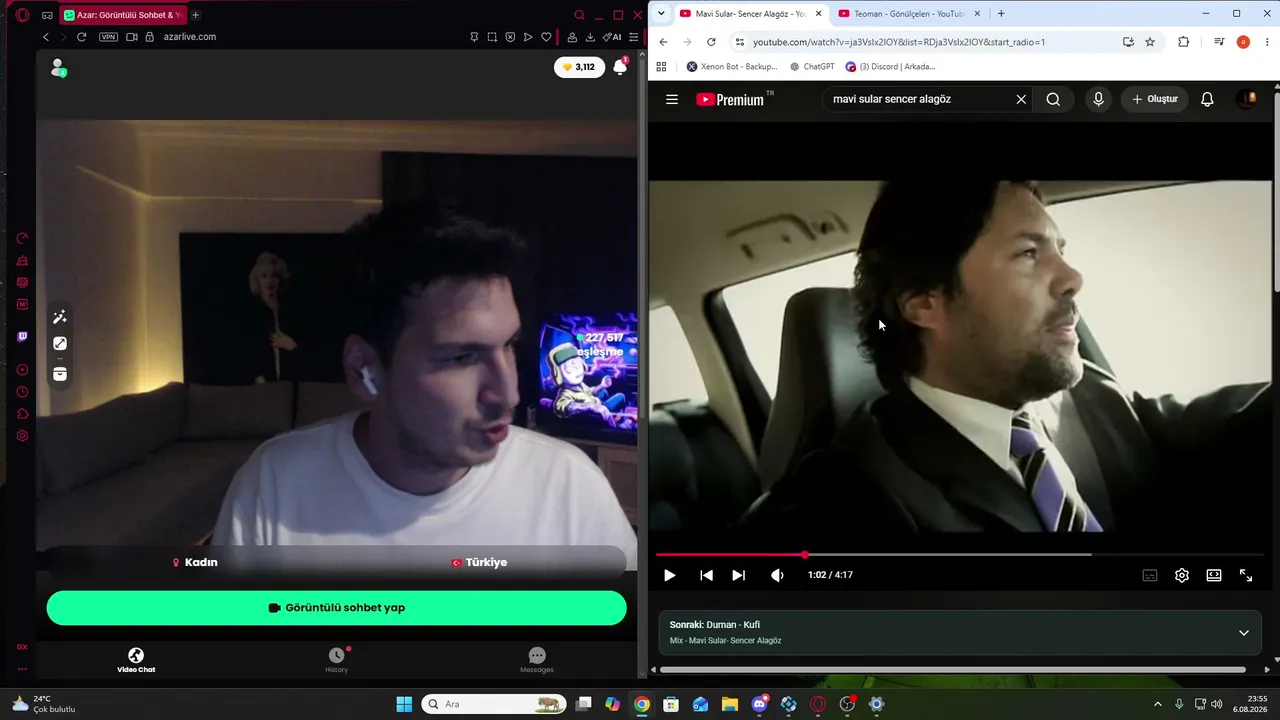Open Opera's heart bookmark icon

(x=546, y=37)
